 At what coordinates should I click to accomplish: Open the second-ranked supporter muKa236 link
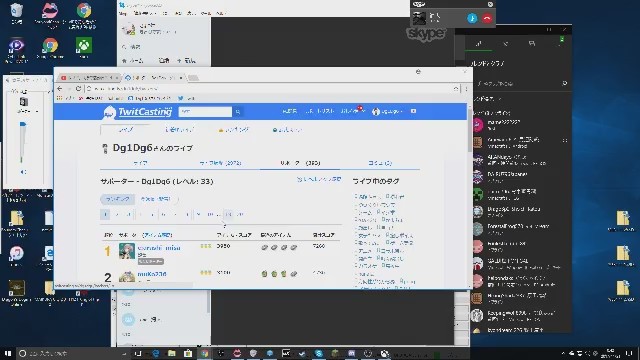click(x=152, y=274)
